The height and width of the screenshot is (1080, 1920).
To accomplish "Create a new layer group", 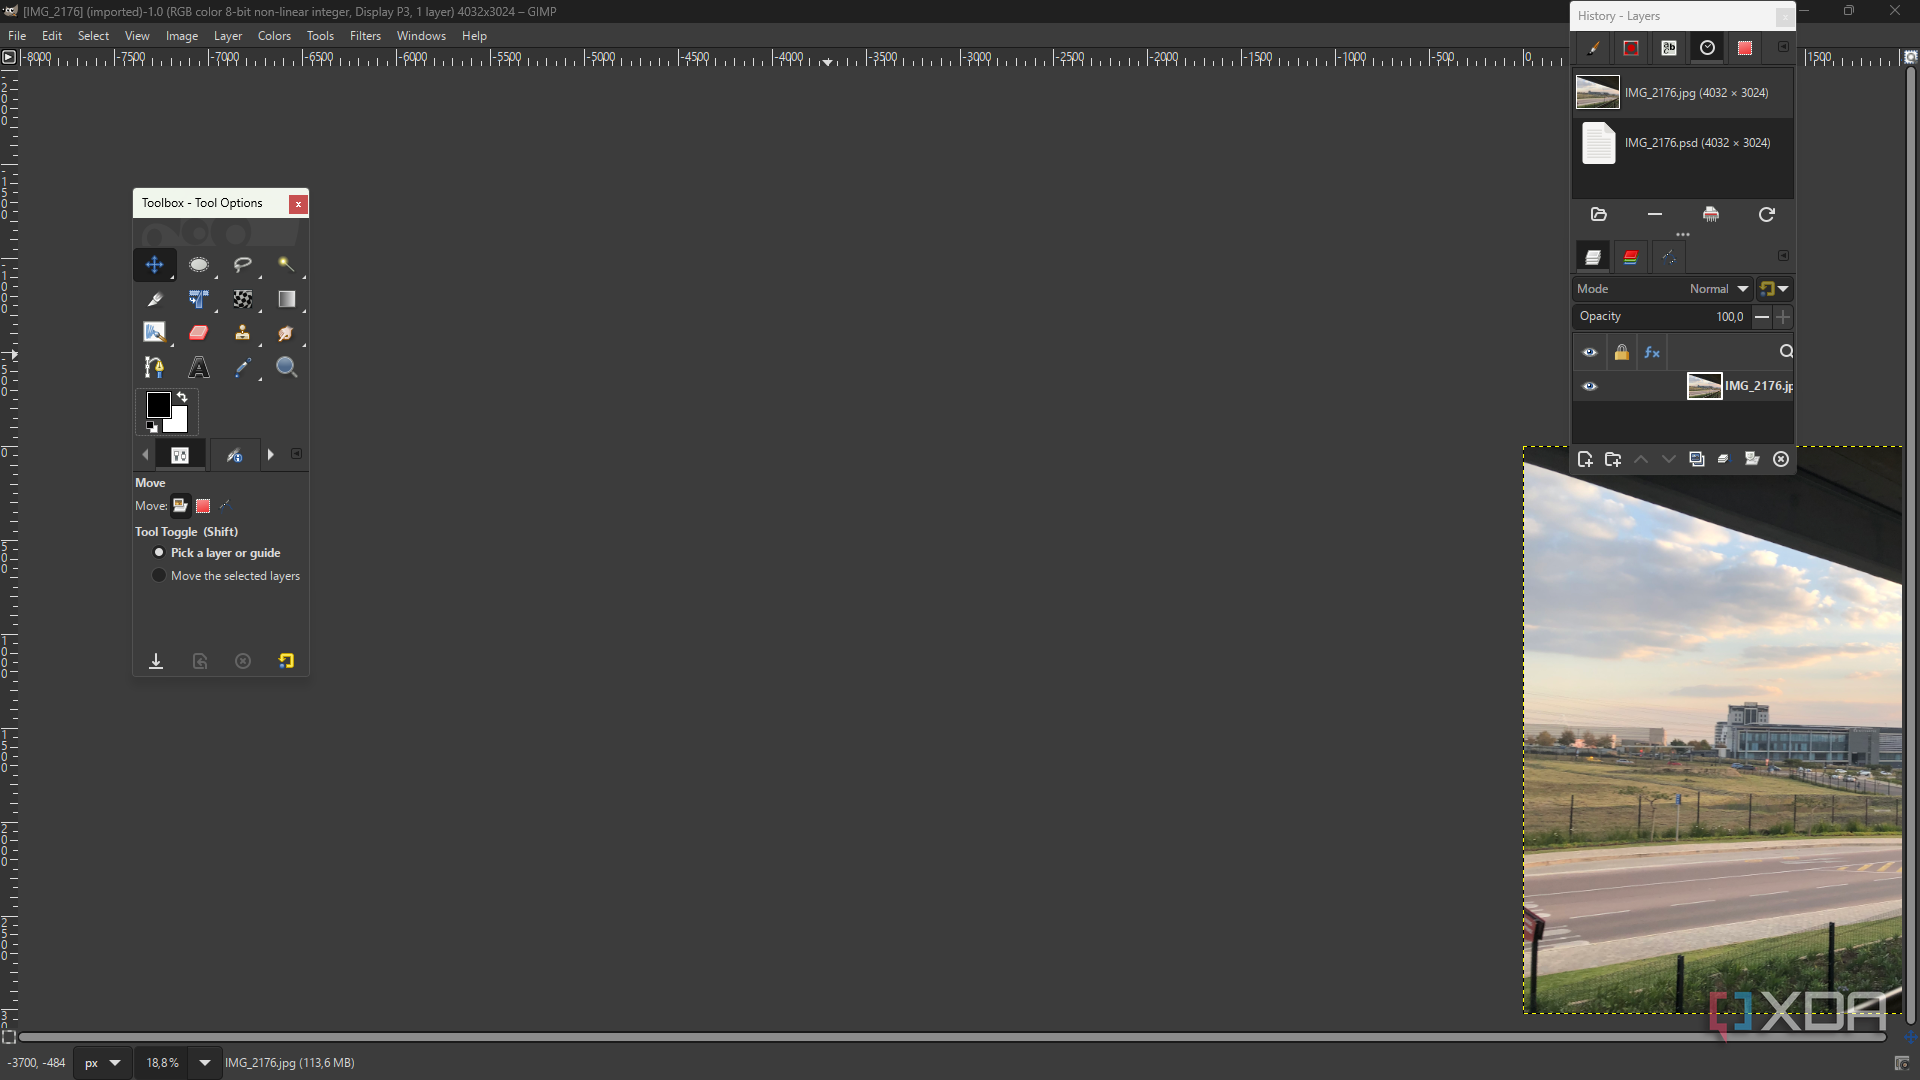I will [1613, 459].
